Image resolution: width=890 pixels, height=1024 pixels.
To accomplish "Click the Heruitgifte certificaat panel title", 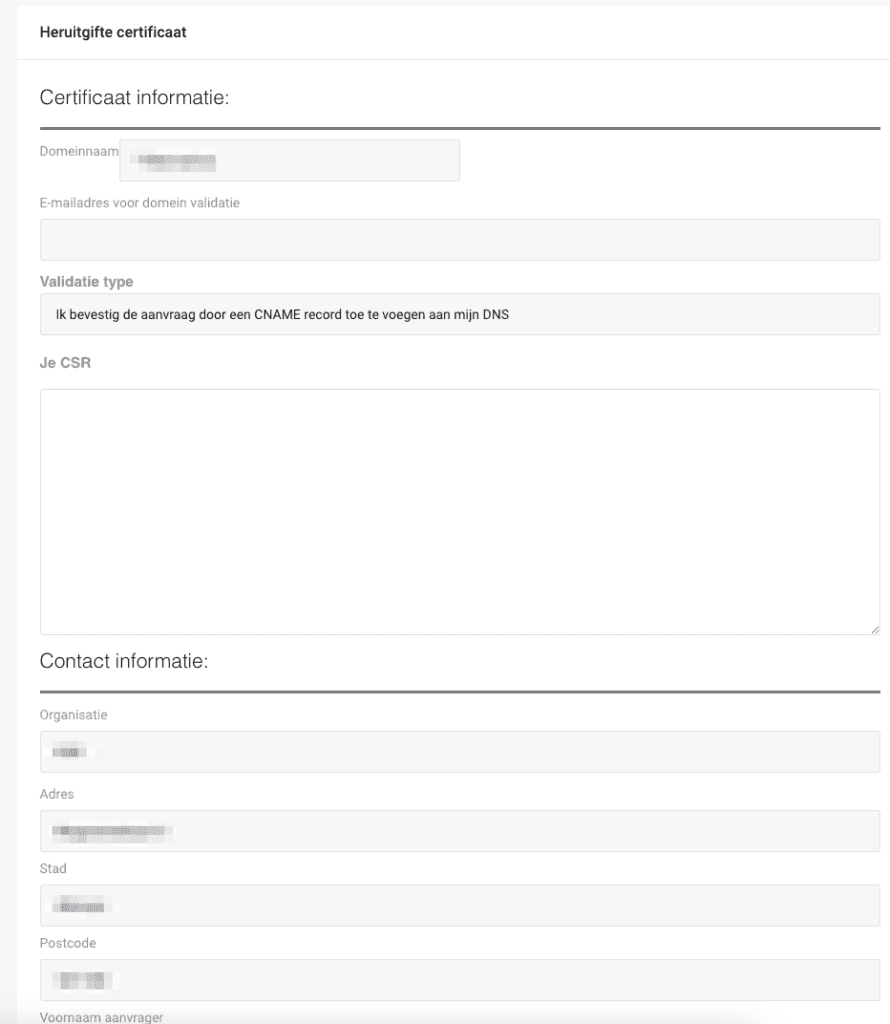I will pyautogui.click(x=113, y=32).
